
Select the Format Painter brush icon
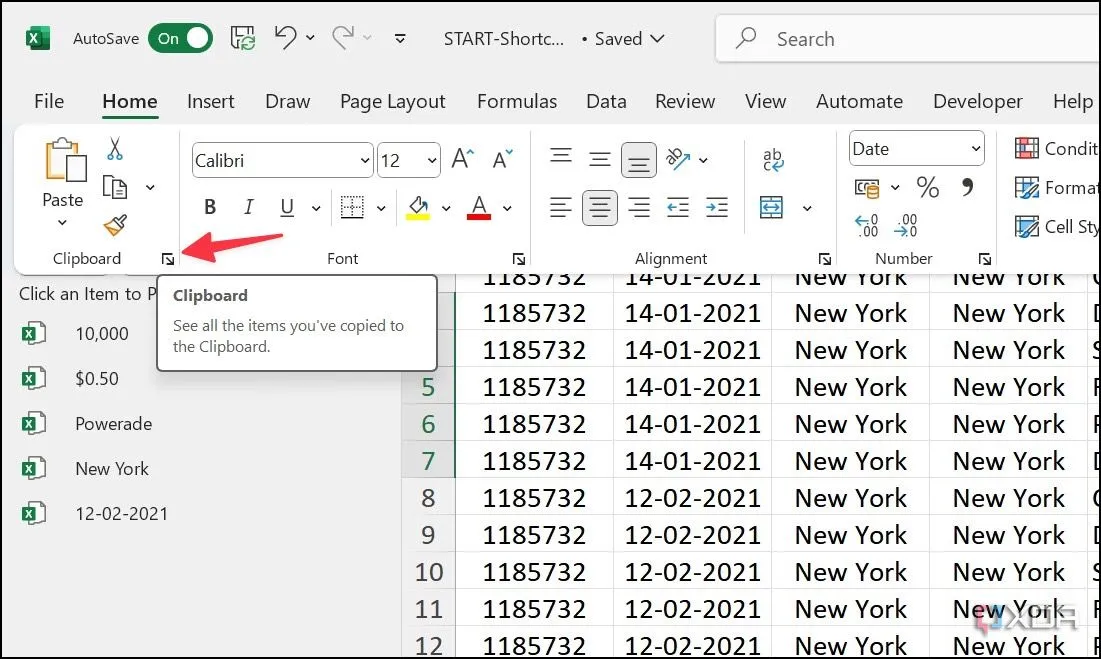[x=115, y=225]
